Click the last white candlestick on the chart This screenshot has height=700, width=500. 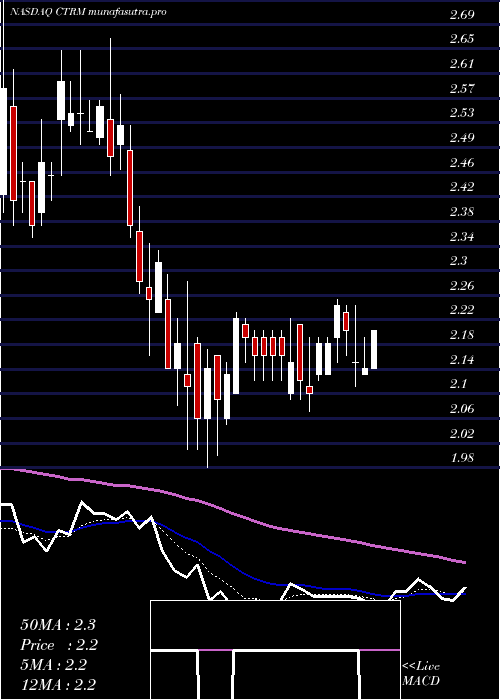tap(374, 350)
